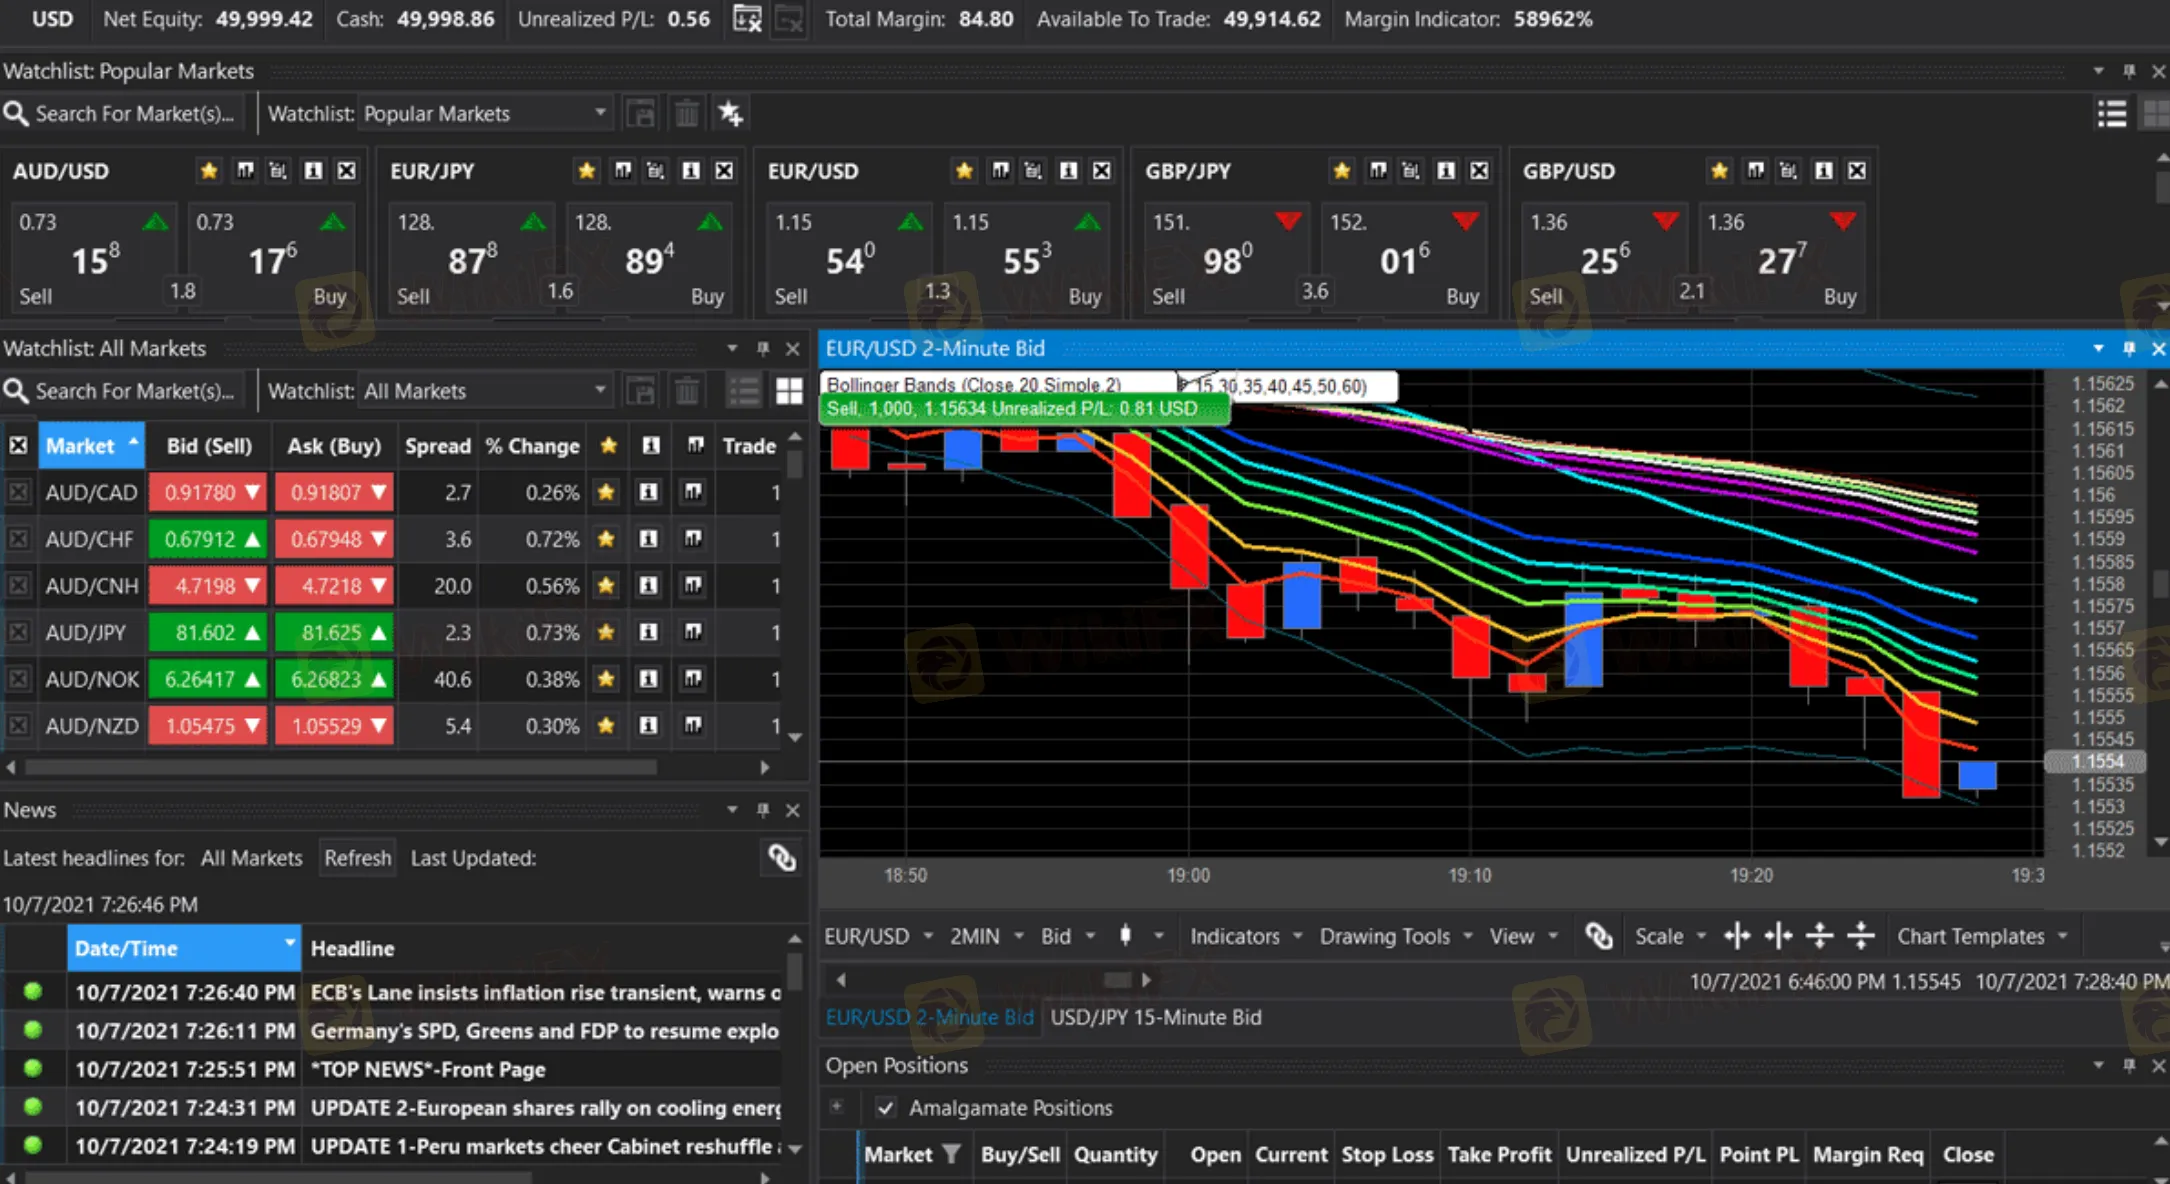Toggle the AUD/CHF visibility checkbox

coord(17,538)
